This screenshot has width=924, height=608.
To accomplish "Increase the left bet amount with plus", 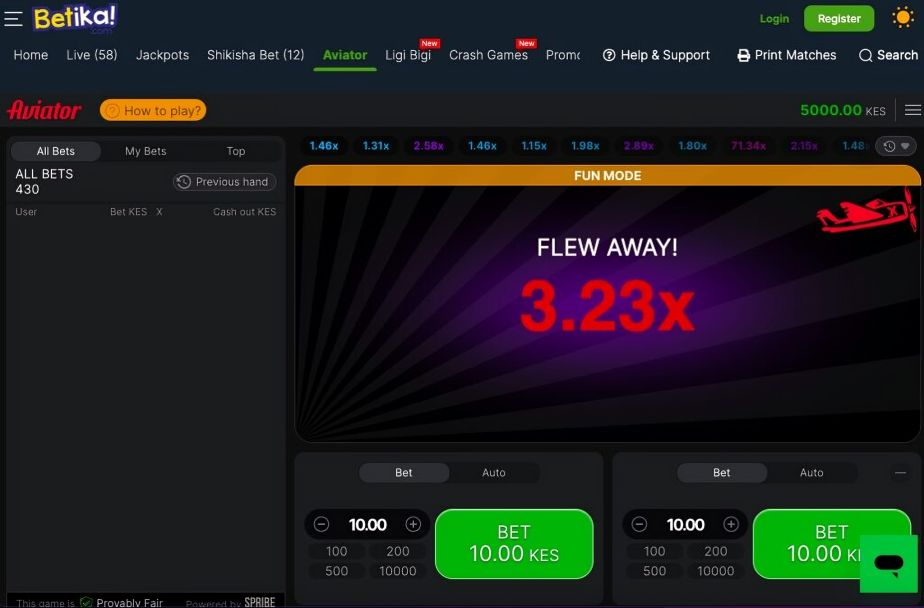I will (413, 524).
